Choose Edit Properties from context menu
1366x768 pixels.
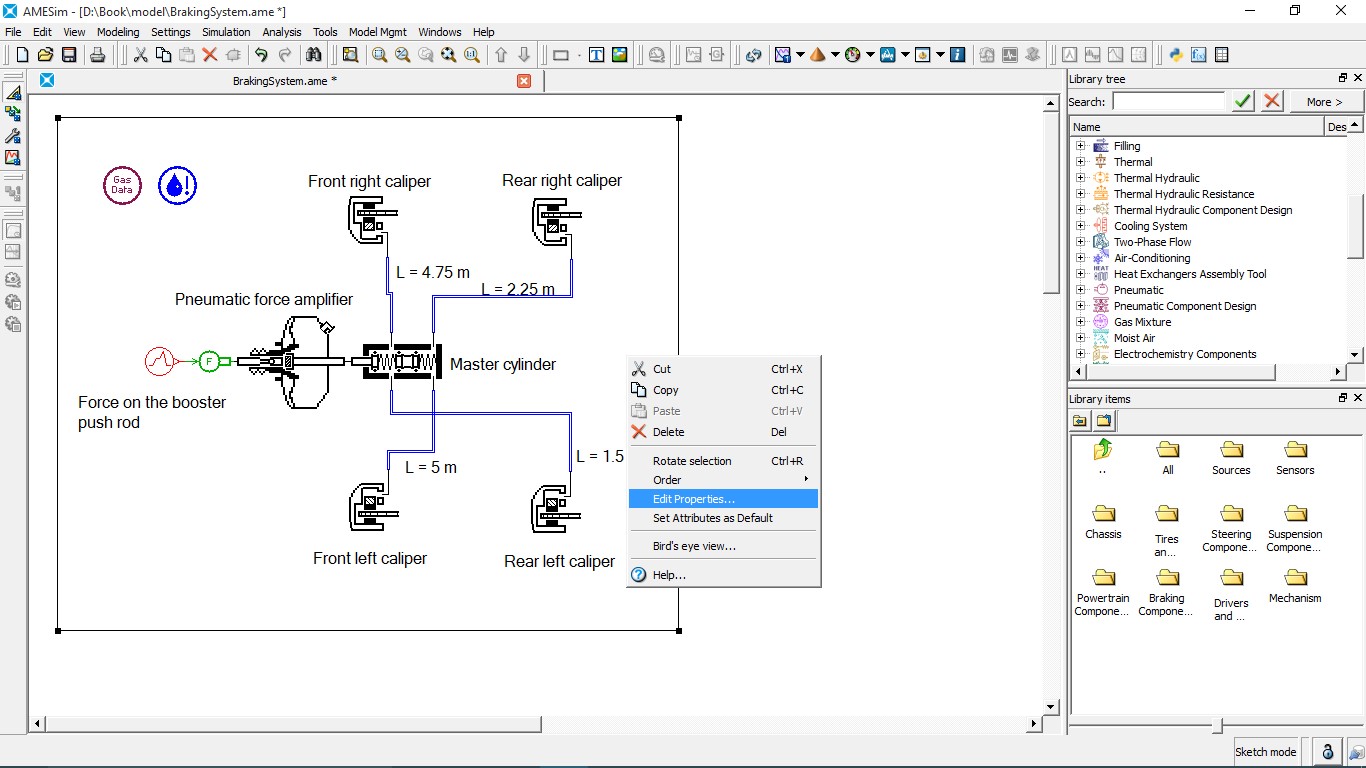click(x=693, y=499)
